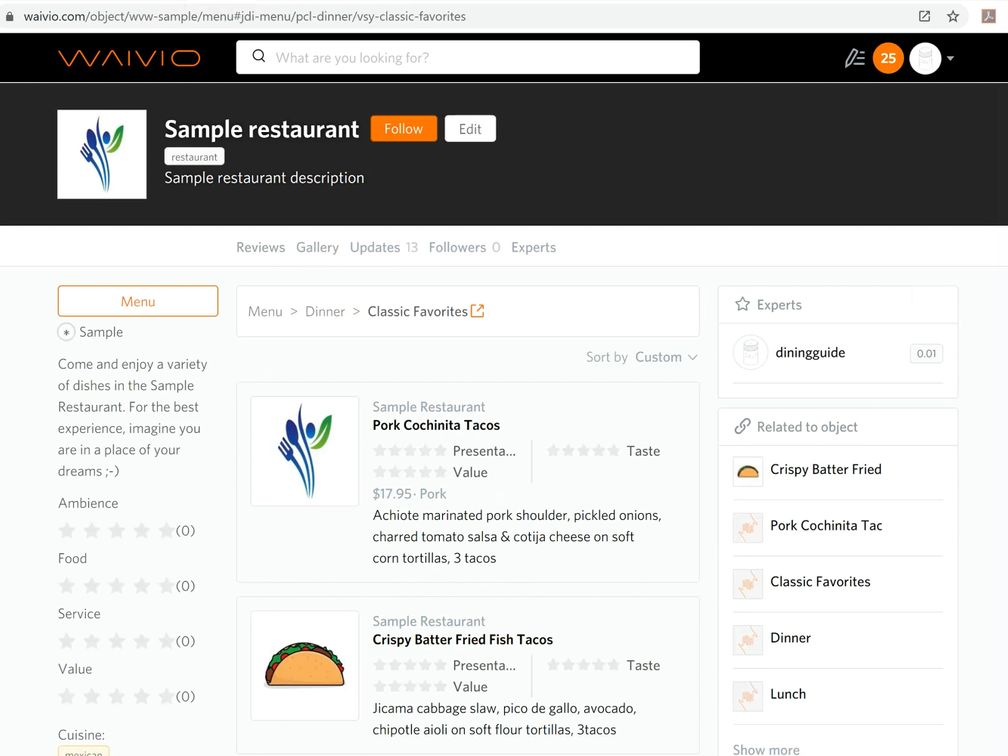The height and width of the screenshot is (756, 1008).
Task: Expand the account dropdown arrow
Action: click(950, 58)
